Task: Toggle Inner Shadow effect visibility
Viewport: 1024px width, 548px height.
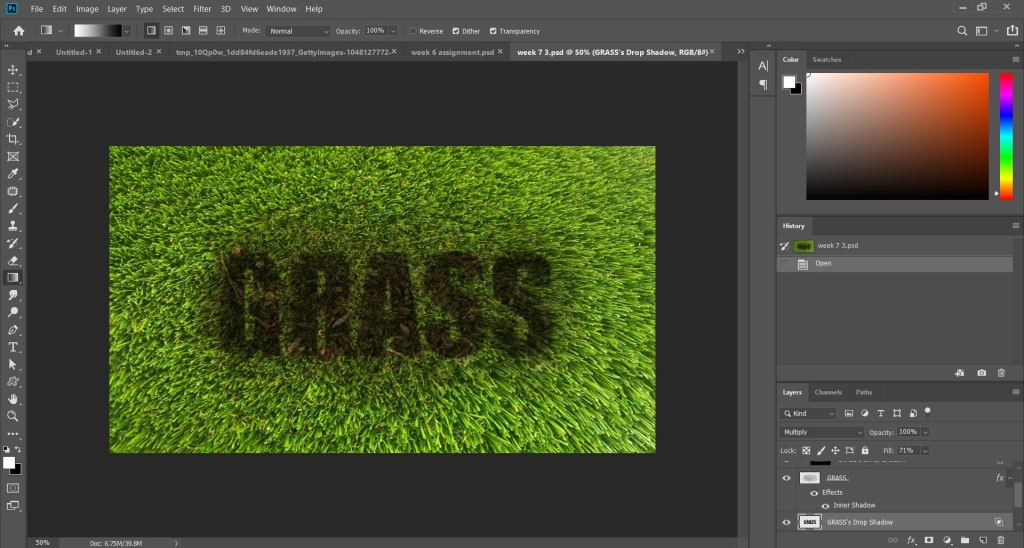Action: click(x=825, y=505)
